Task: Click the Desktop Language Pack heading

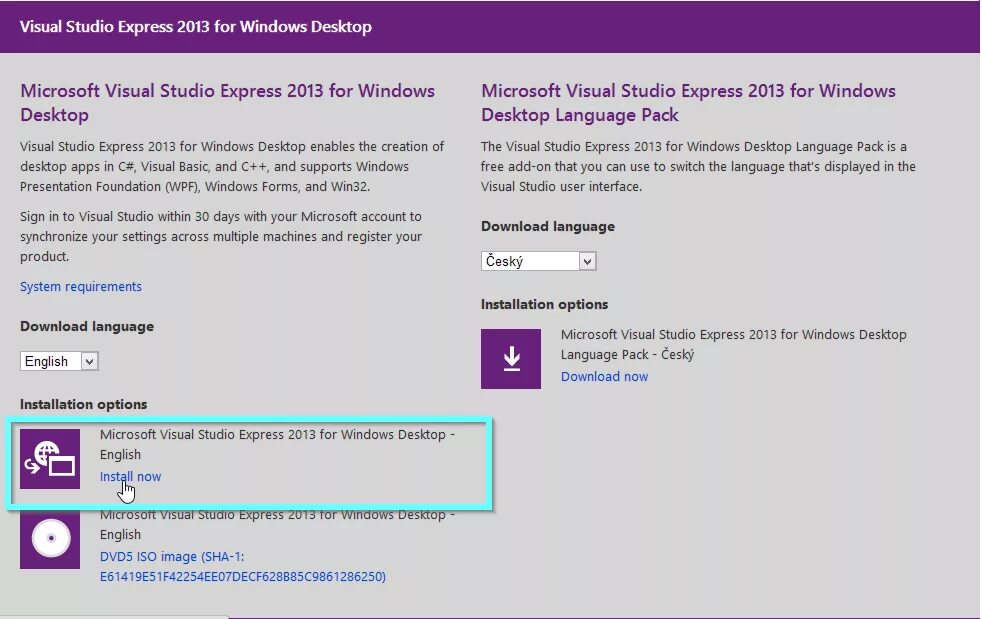Action: tap(688, 103)
